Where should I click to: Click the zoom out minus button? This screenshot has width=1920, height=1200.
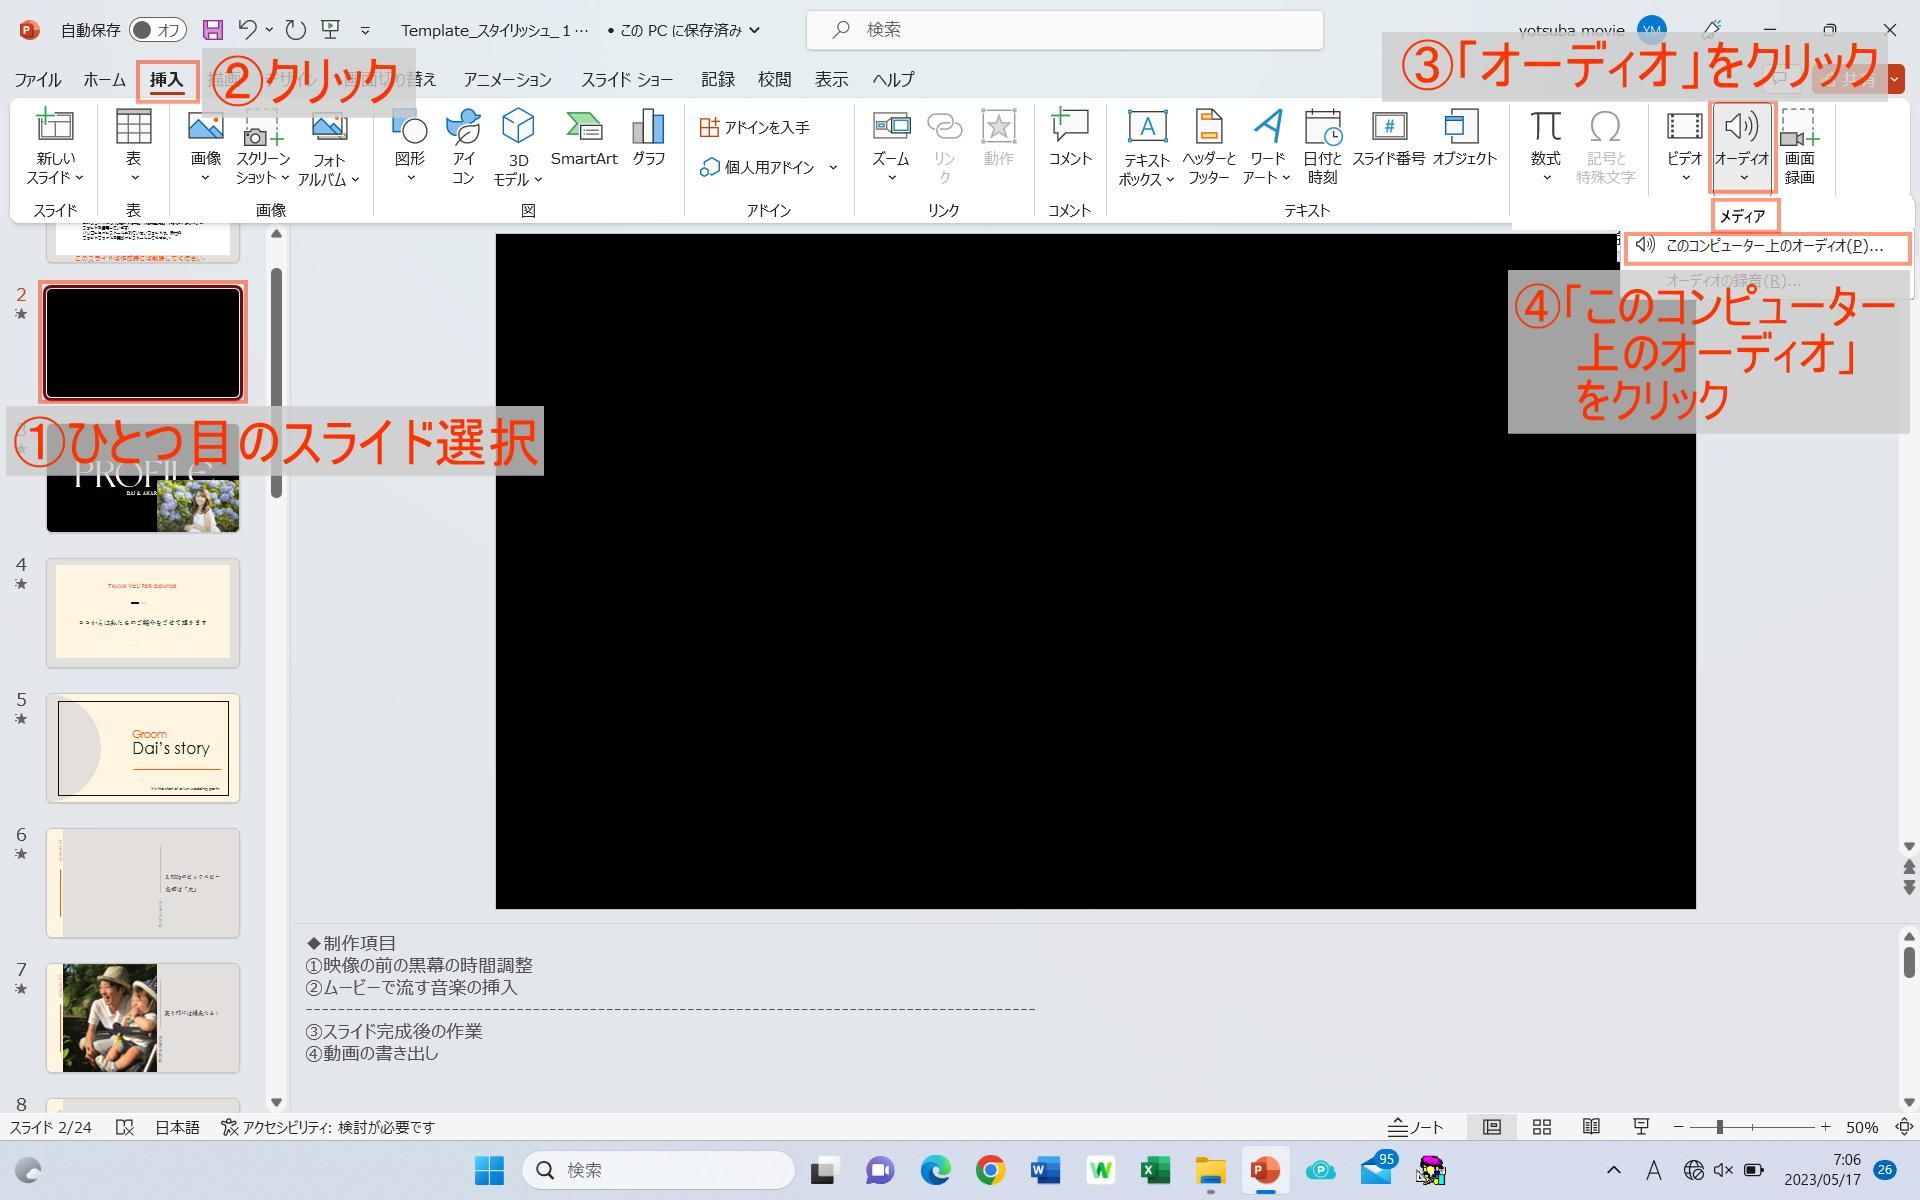1678,1127
